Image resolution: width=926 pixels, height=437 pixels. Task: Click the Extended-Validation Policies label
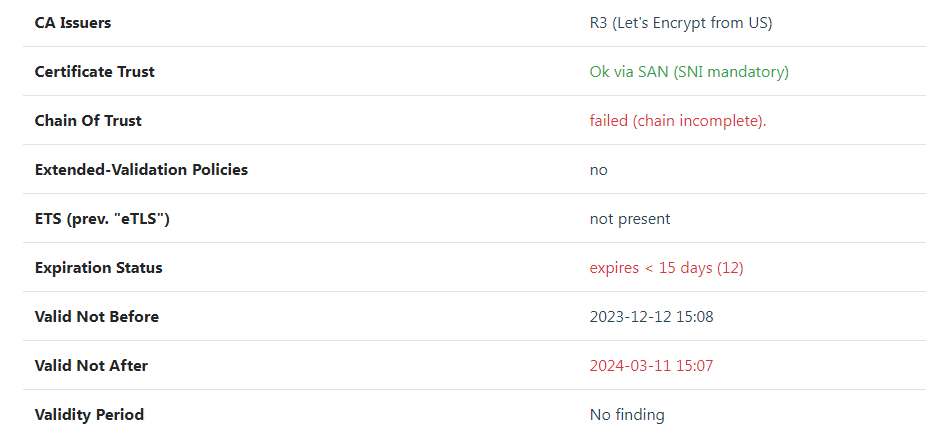tap(141, 169)
